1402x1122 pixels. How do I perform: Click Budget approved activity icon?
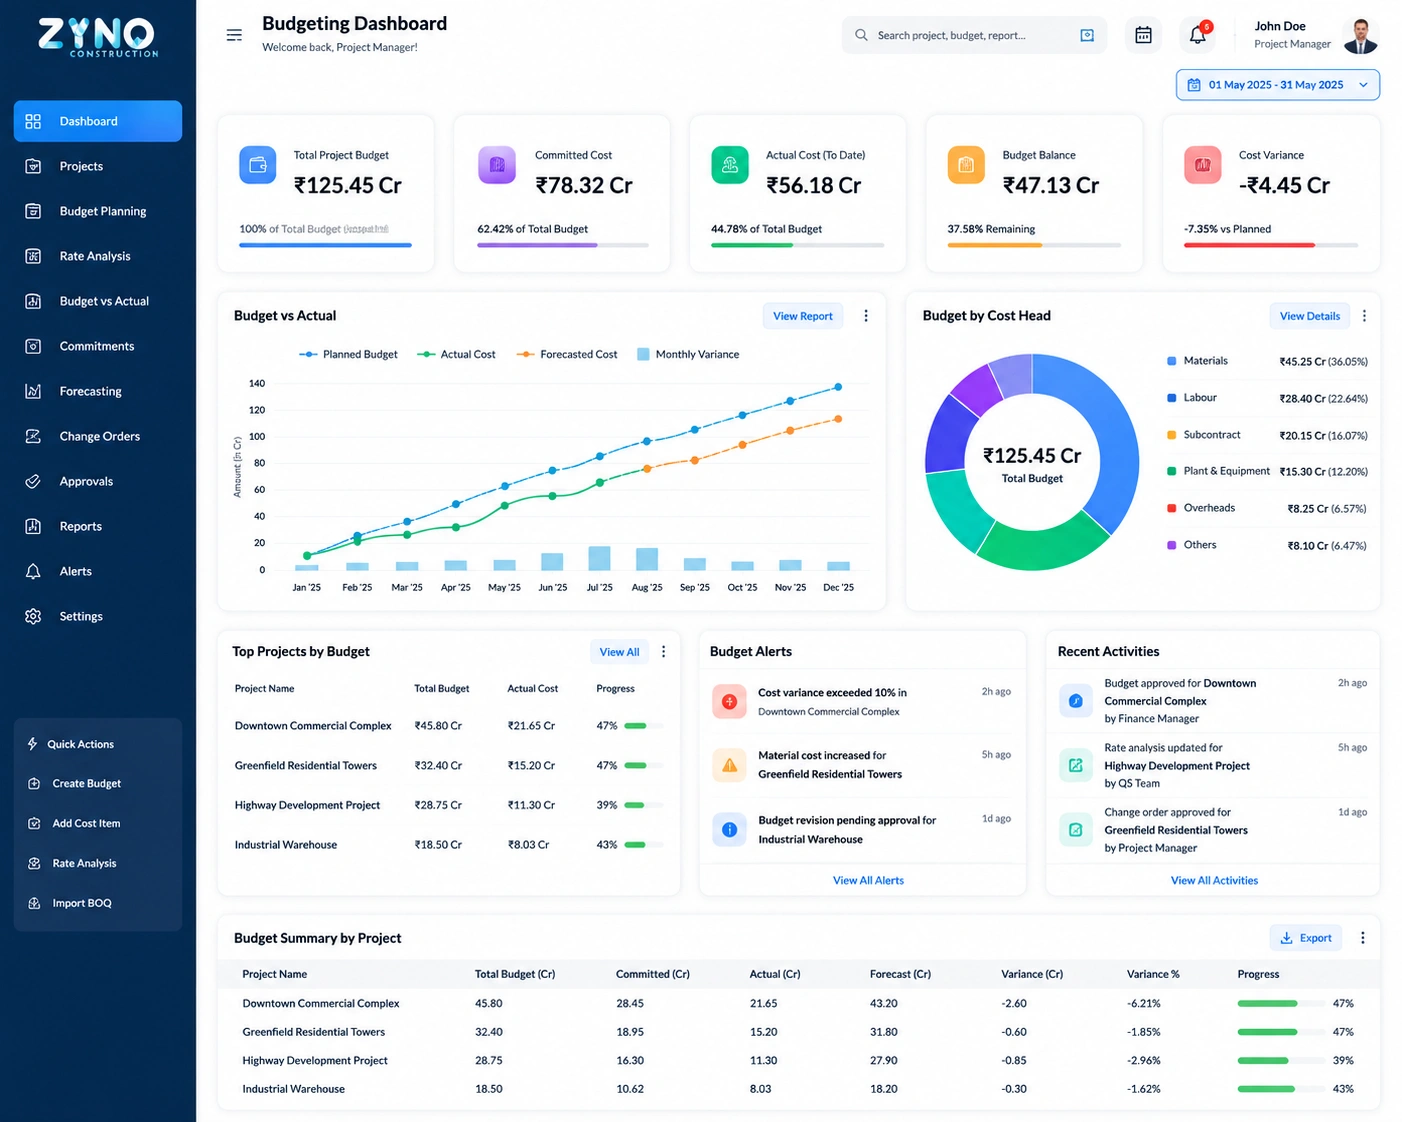pos(1076,701)
